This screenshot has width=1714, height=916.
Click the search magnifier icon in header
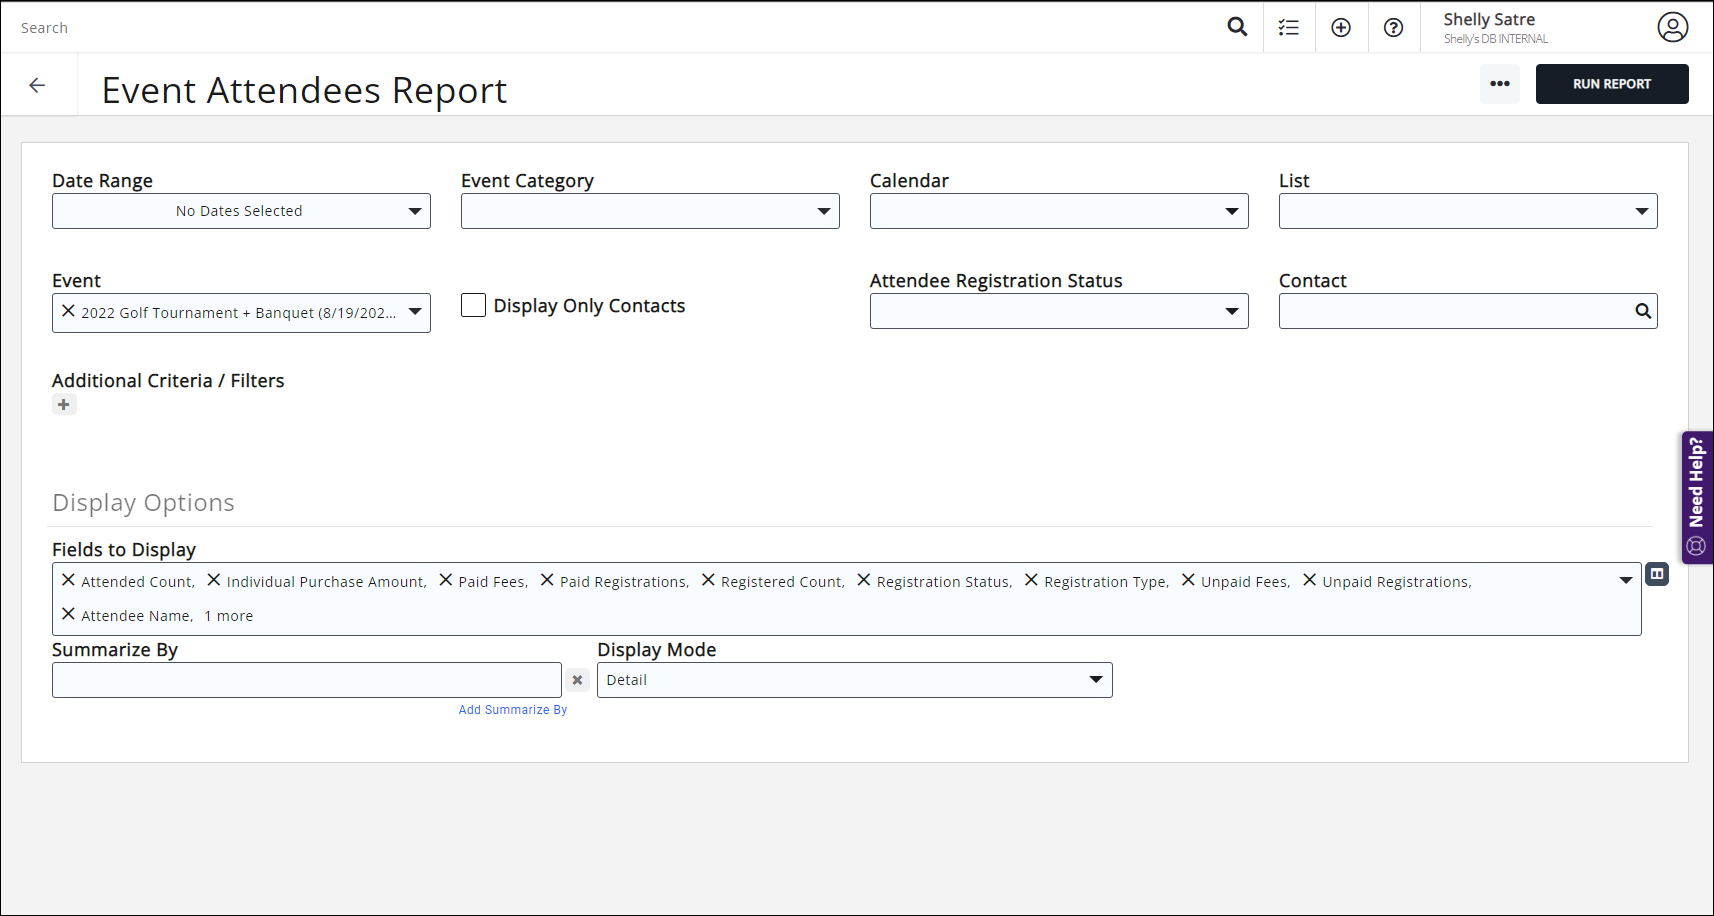pos(1237,27)
